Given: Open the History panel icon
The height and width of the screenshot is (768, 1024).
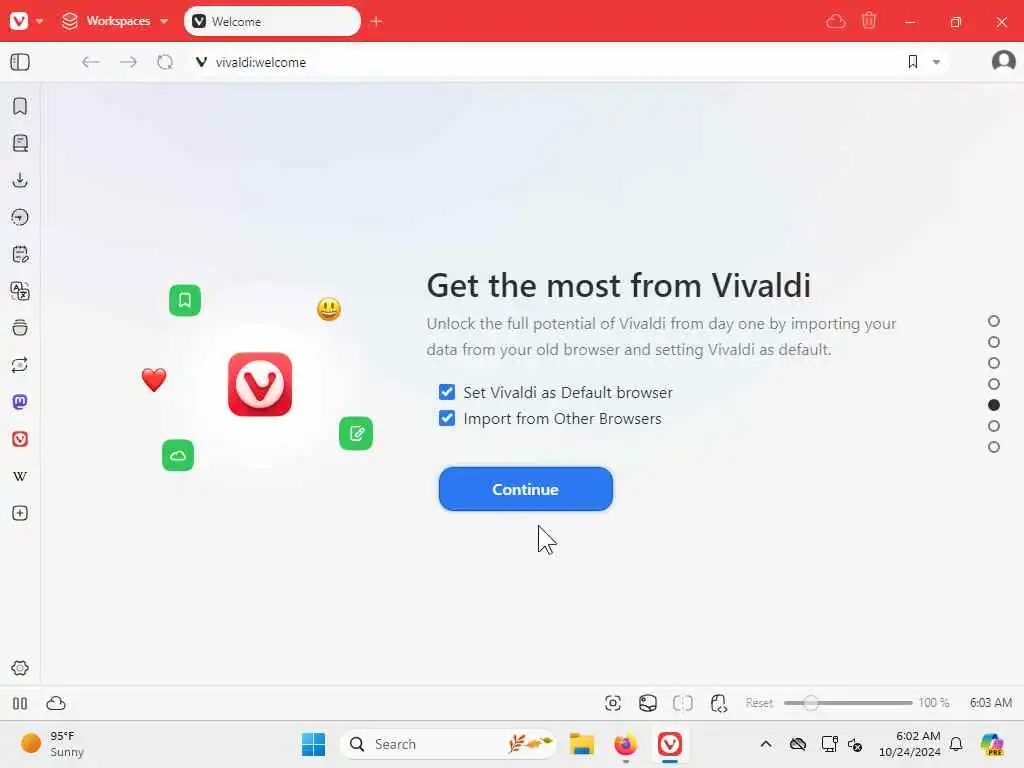Looking at the screenshot, I should (x=20, y=217).
